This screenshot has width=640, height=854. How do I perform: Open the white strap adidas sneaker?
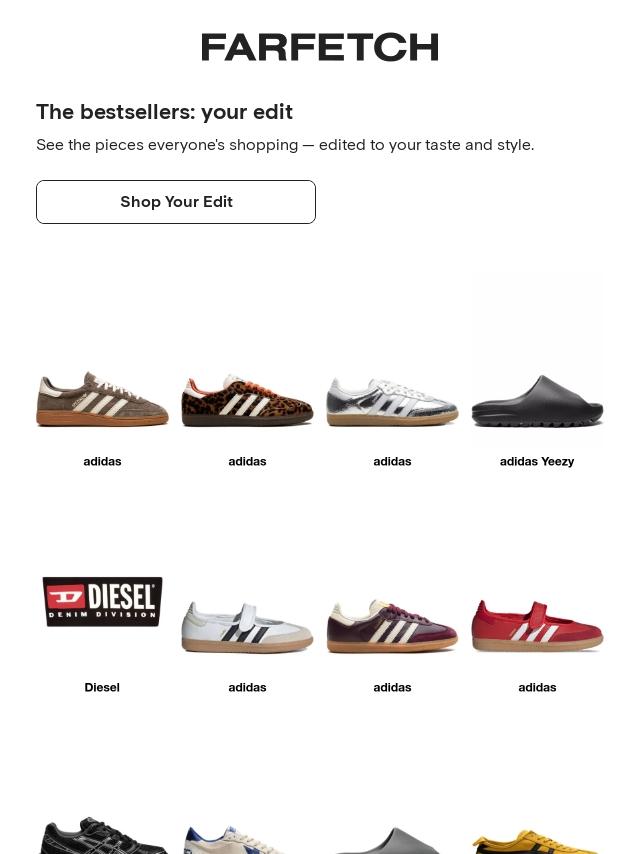pyautogui.click(x=247, y=627)
